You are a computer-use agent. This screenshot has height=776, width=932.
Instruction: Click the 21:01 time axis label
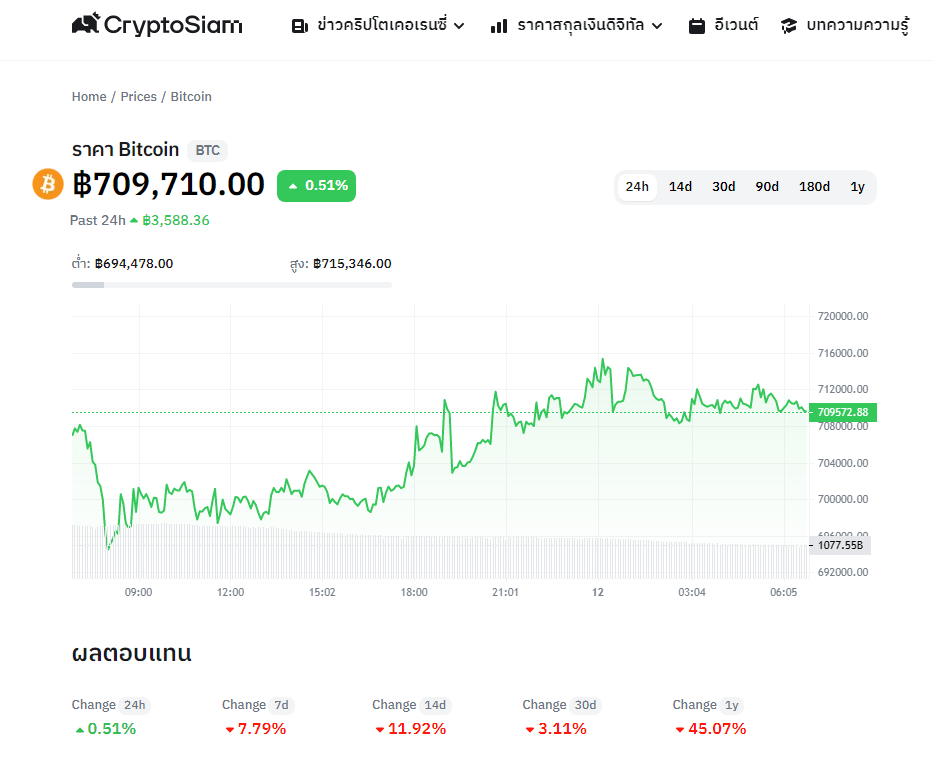point(505,592)
